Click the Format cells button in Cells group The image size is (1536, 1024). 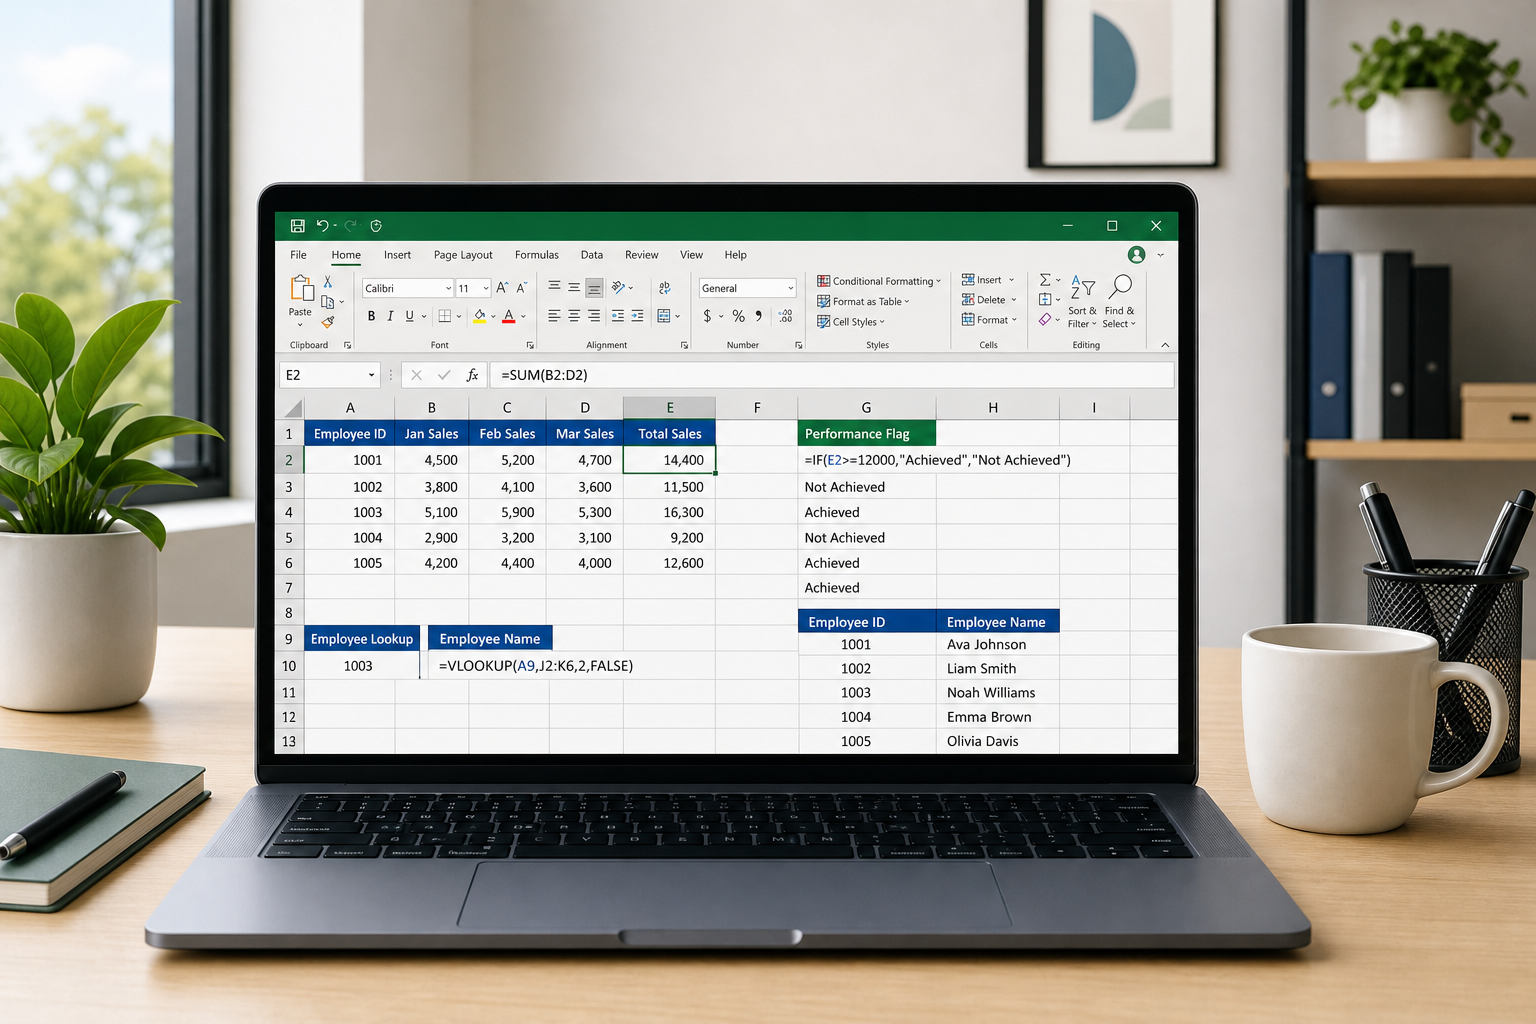[x=989, y=320]
